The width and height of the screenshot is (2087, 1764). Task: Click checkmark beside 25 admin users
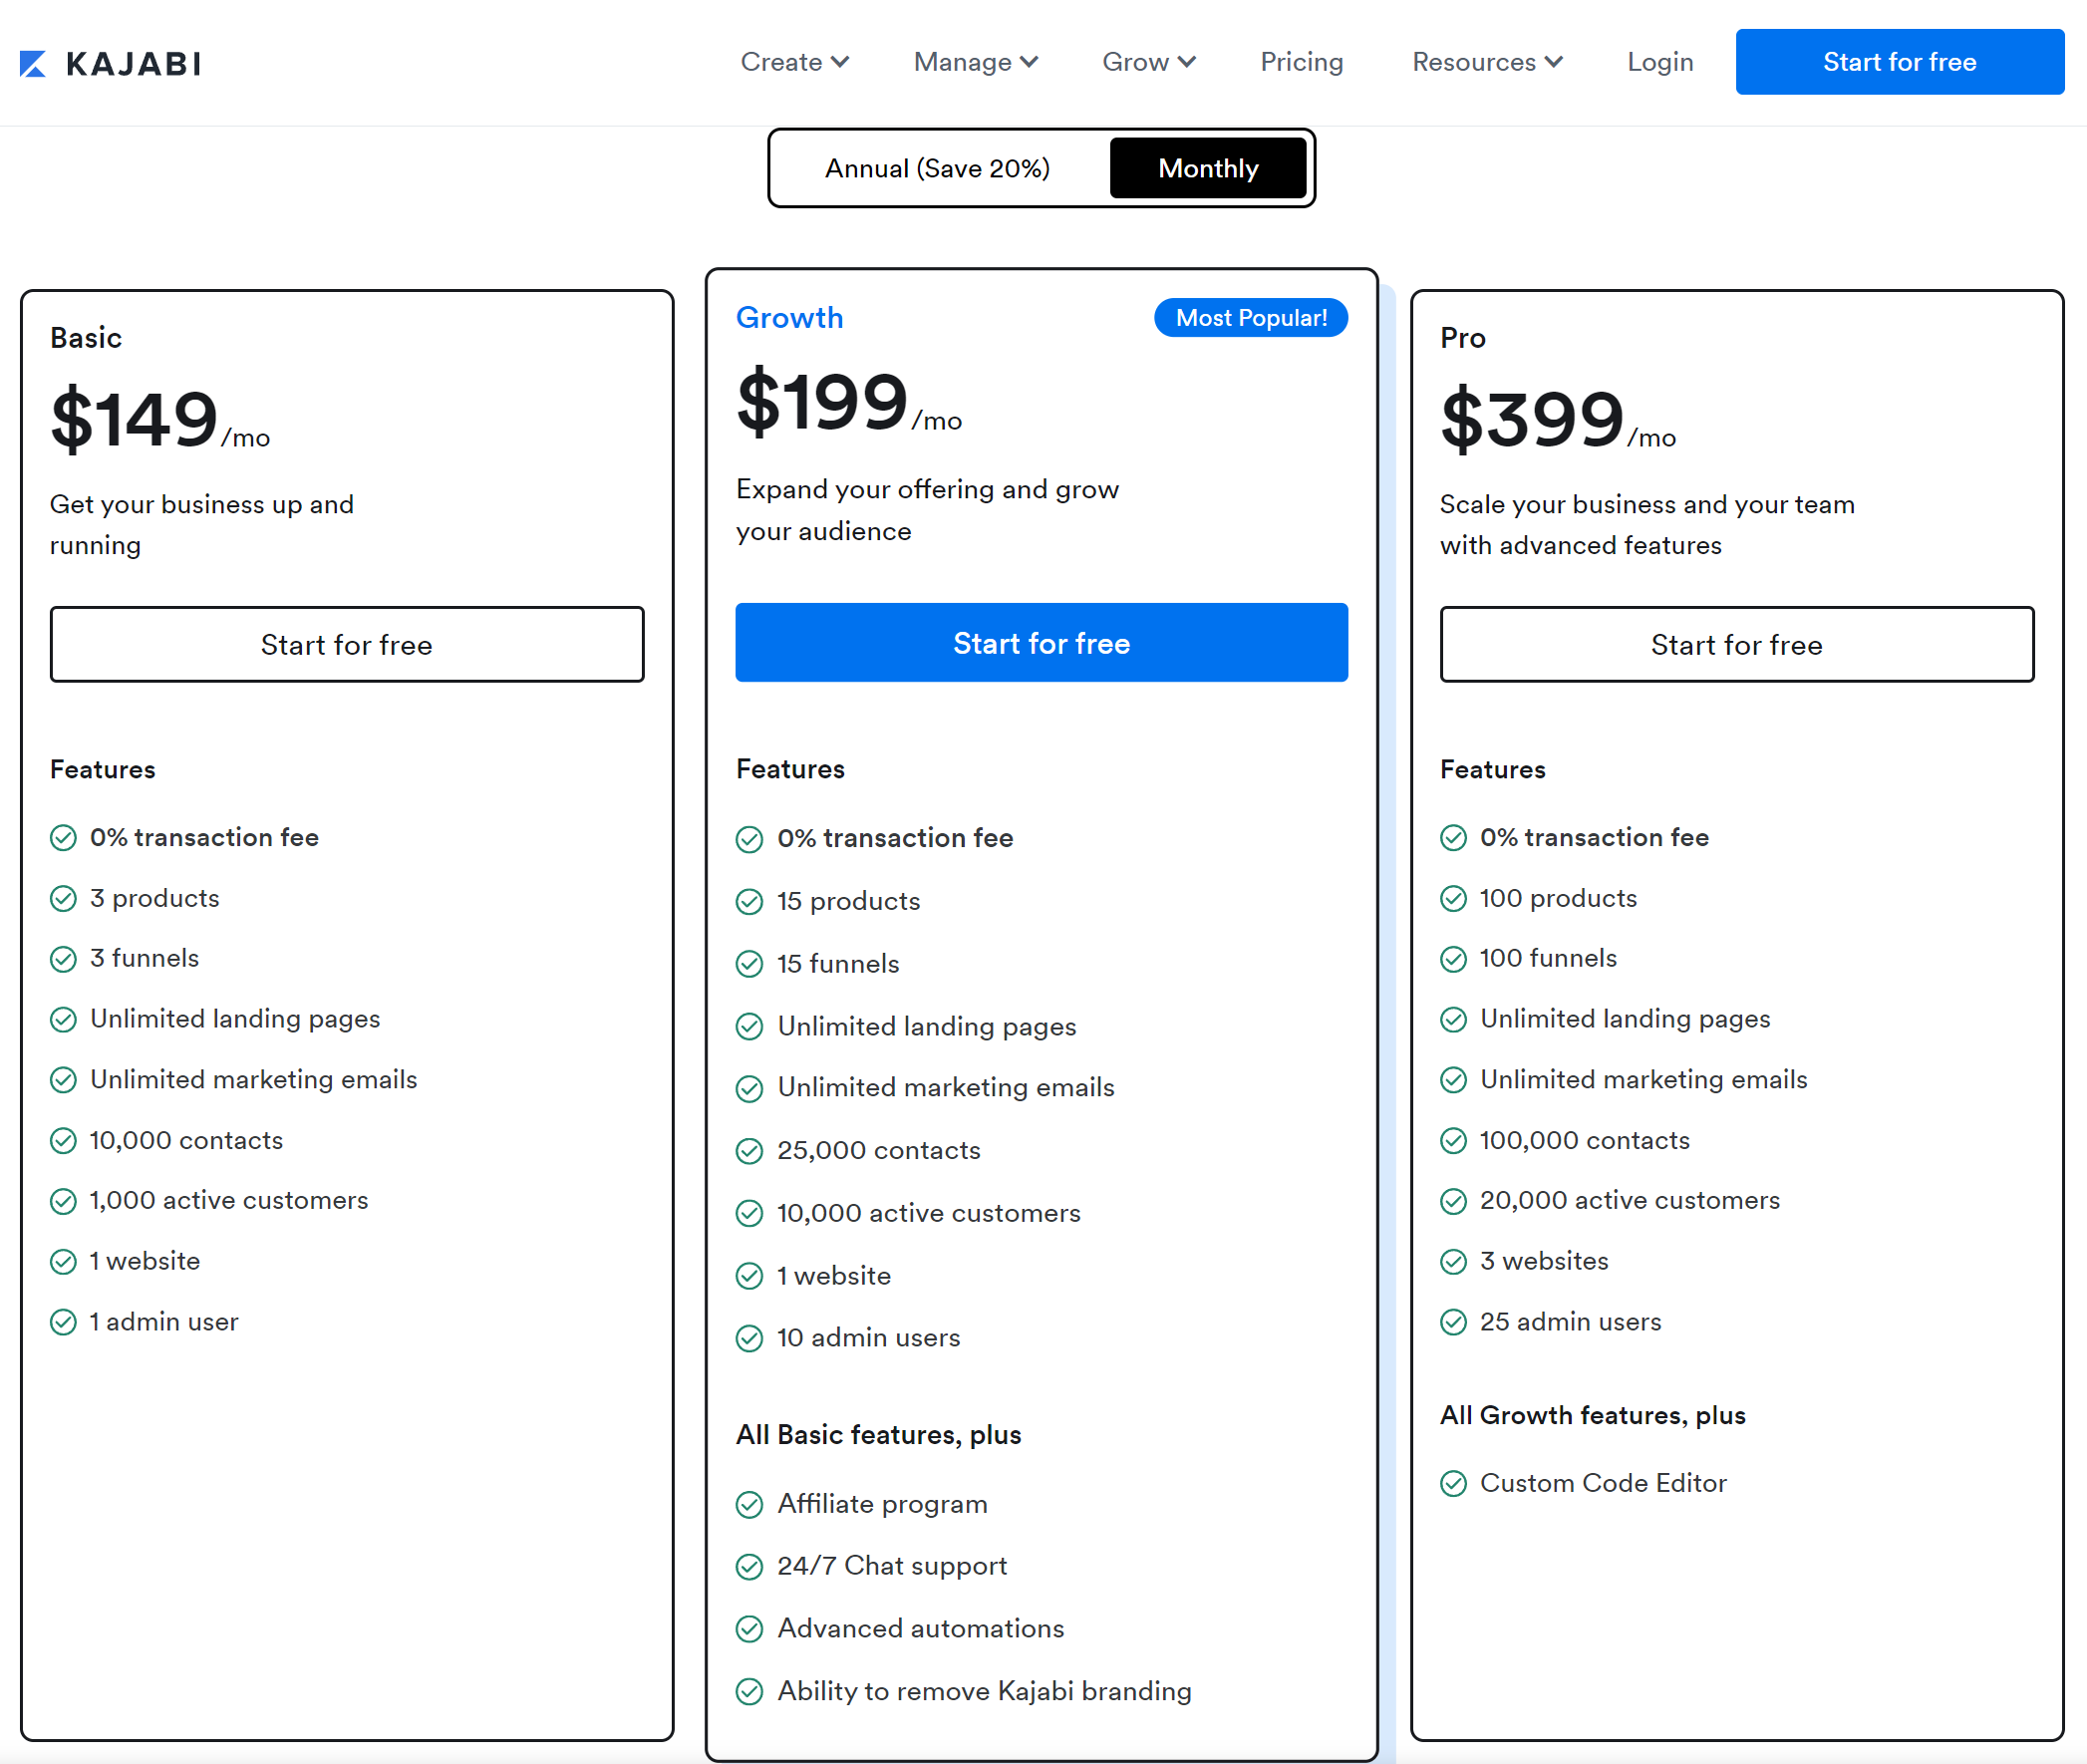pyautogui.click(x=1453, y=1322)
